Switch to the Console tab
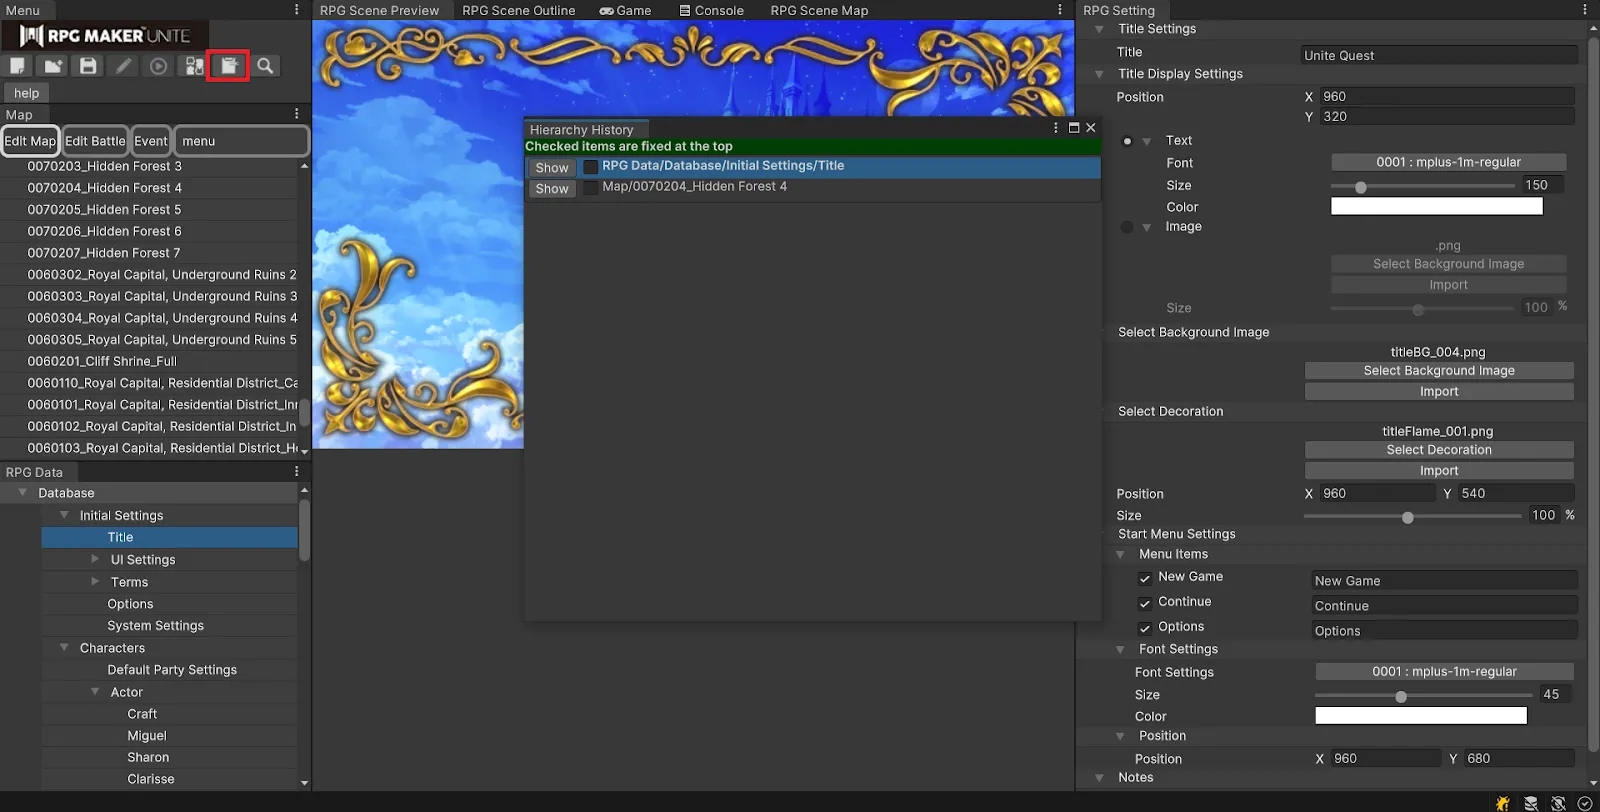The height and width of the screenshot is (812, 1600). [x=711, y=11]
